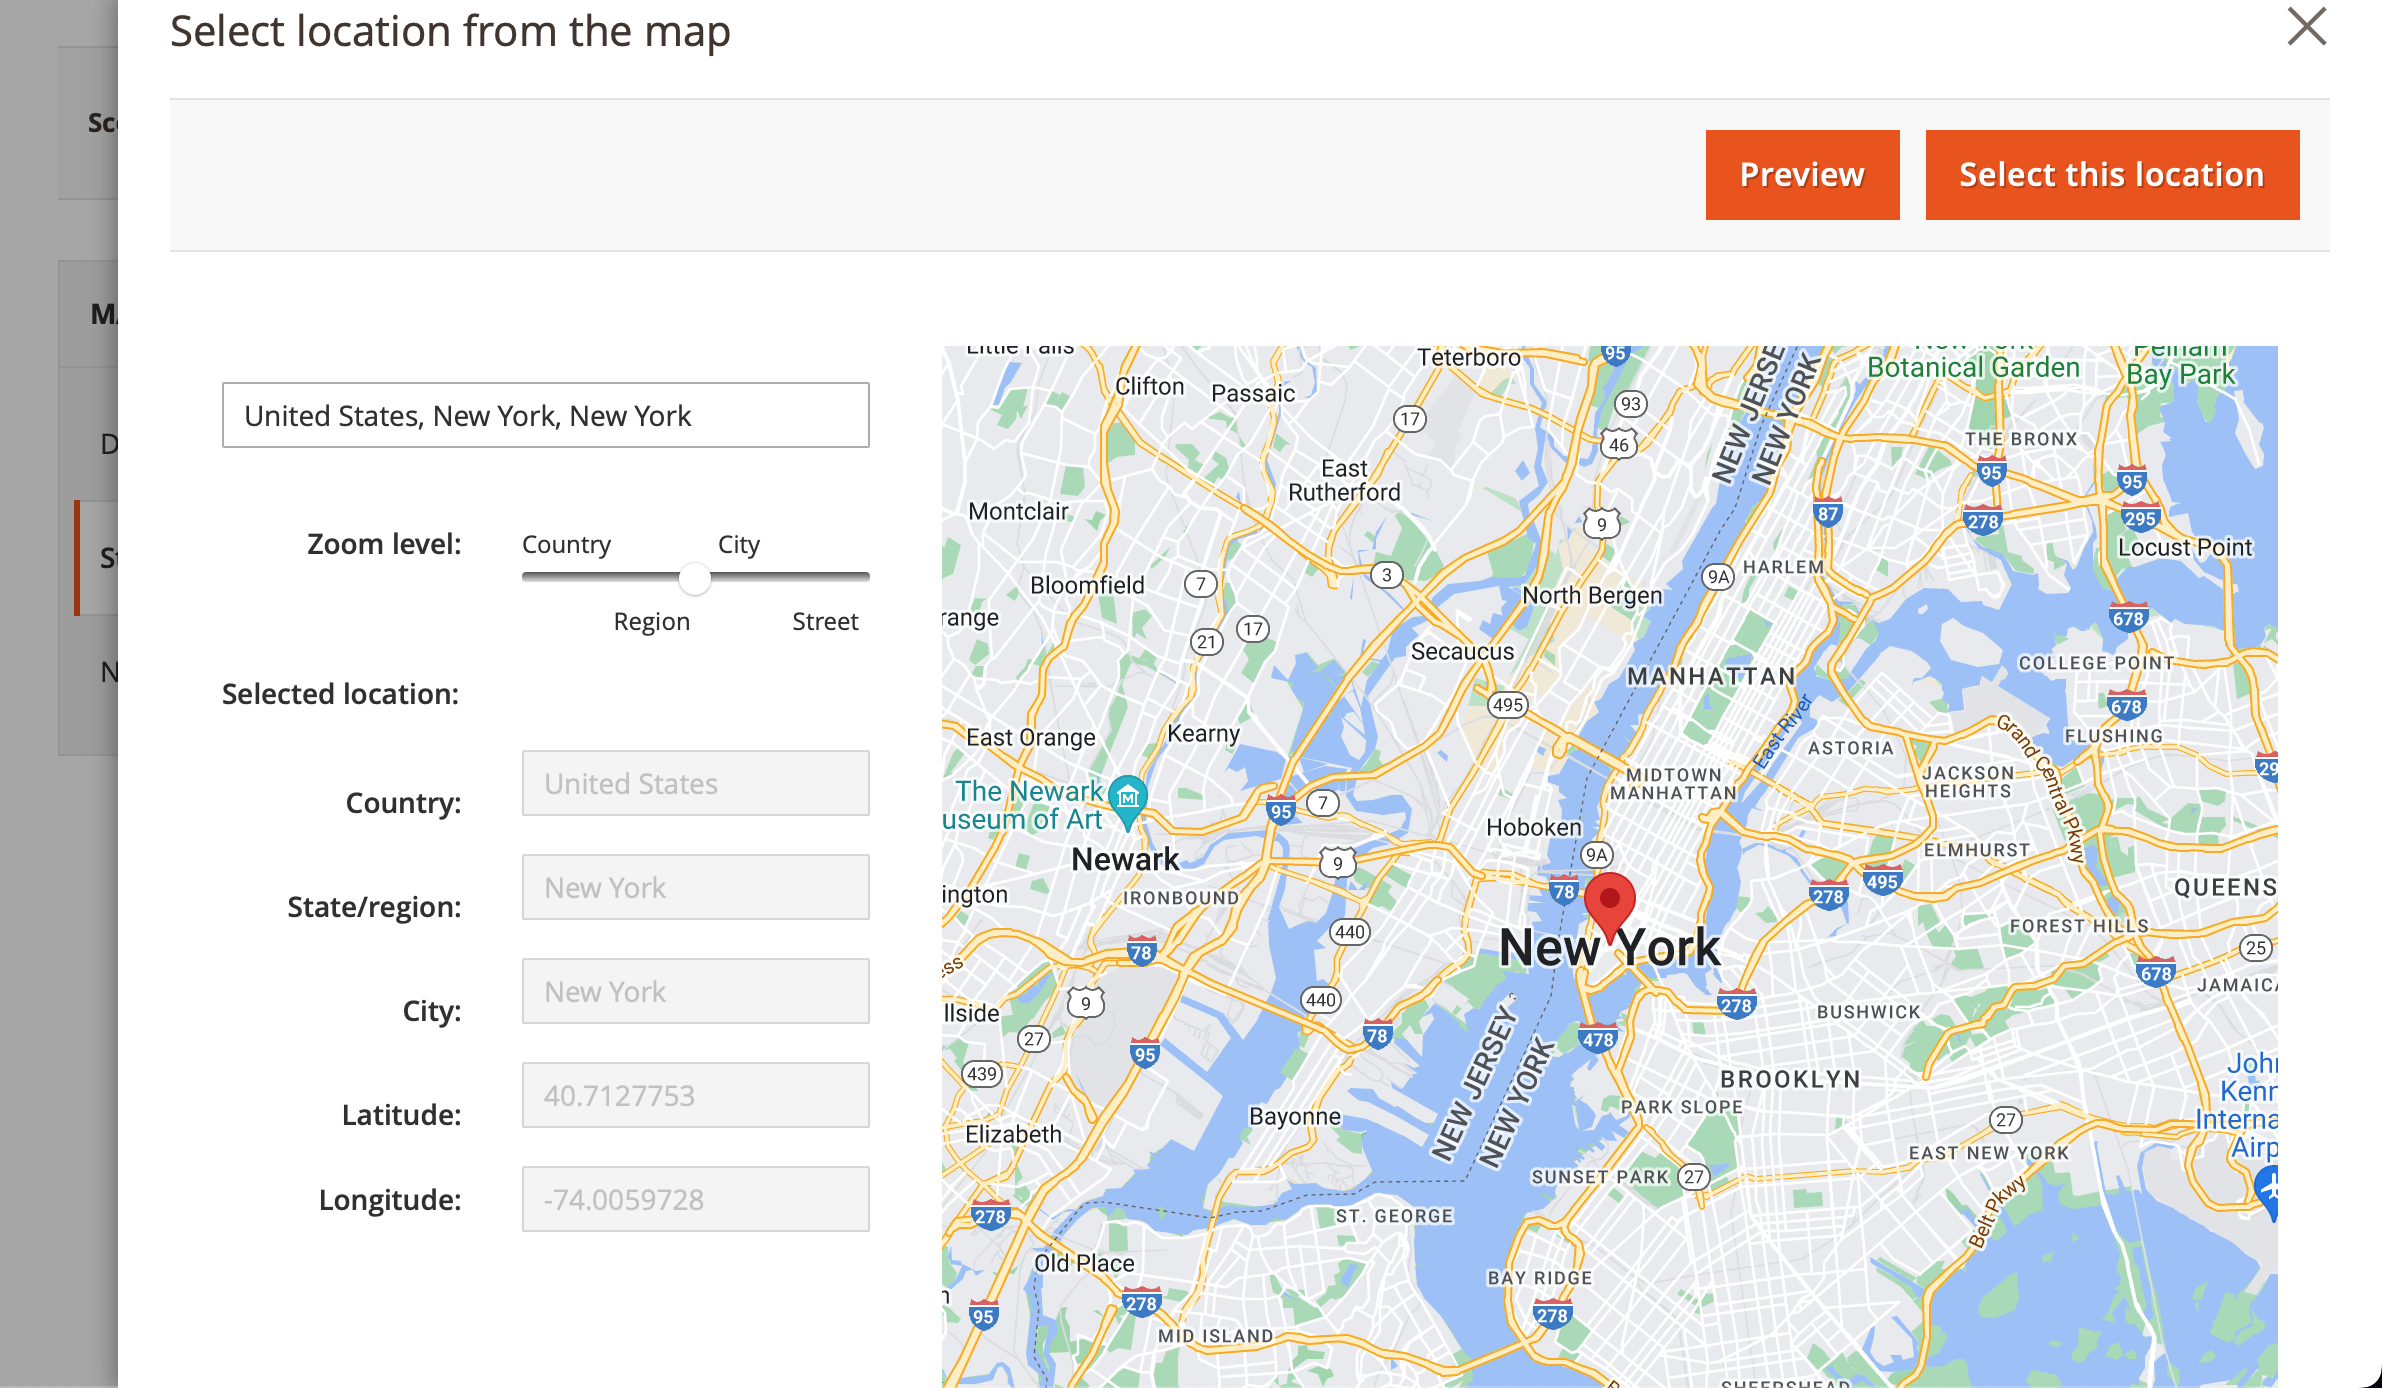Image resolution: width=2382 pixels, height=1388 pixels.
Task: Click the JFK airport icon on map
Action: pyautogui.click(x=2268, y=1192)
